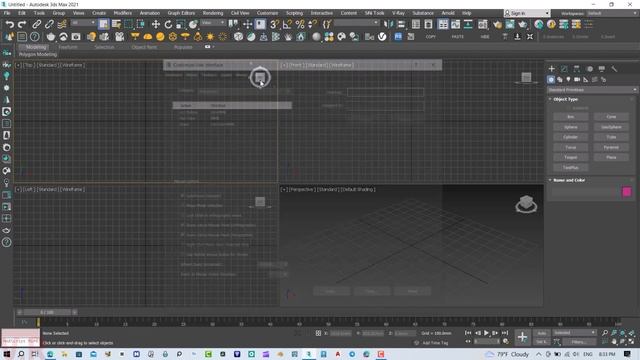The image size is (640, 360).
Task: Open the reference coordinate View dropdown
Action: click(x=213, y=23)
